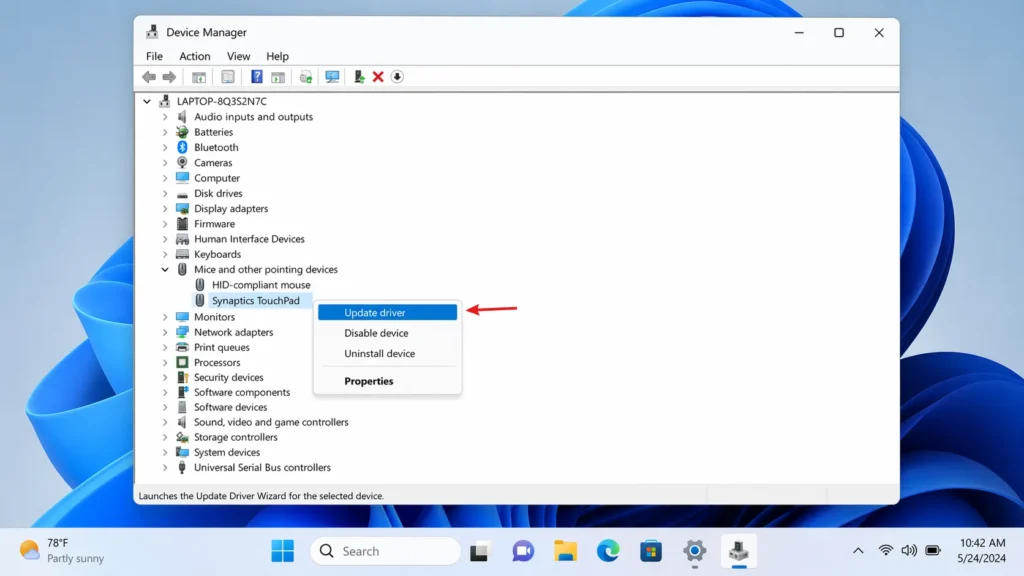Open the Windows Search box in the taskbar

coord(385,550)
